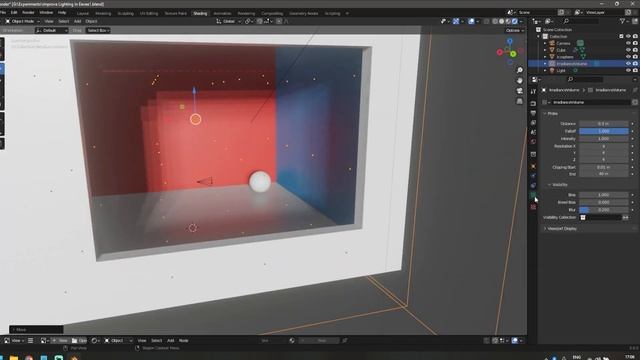Click the Visibility Collection field

pyautogui.click(x=601, y=218)
